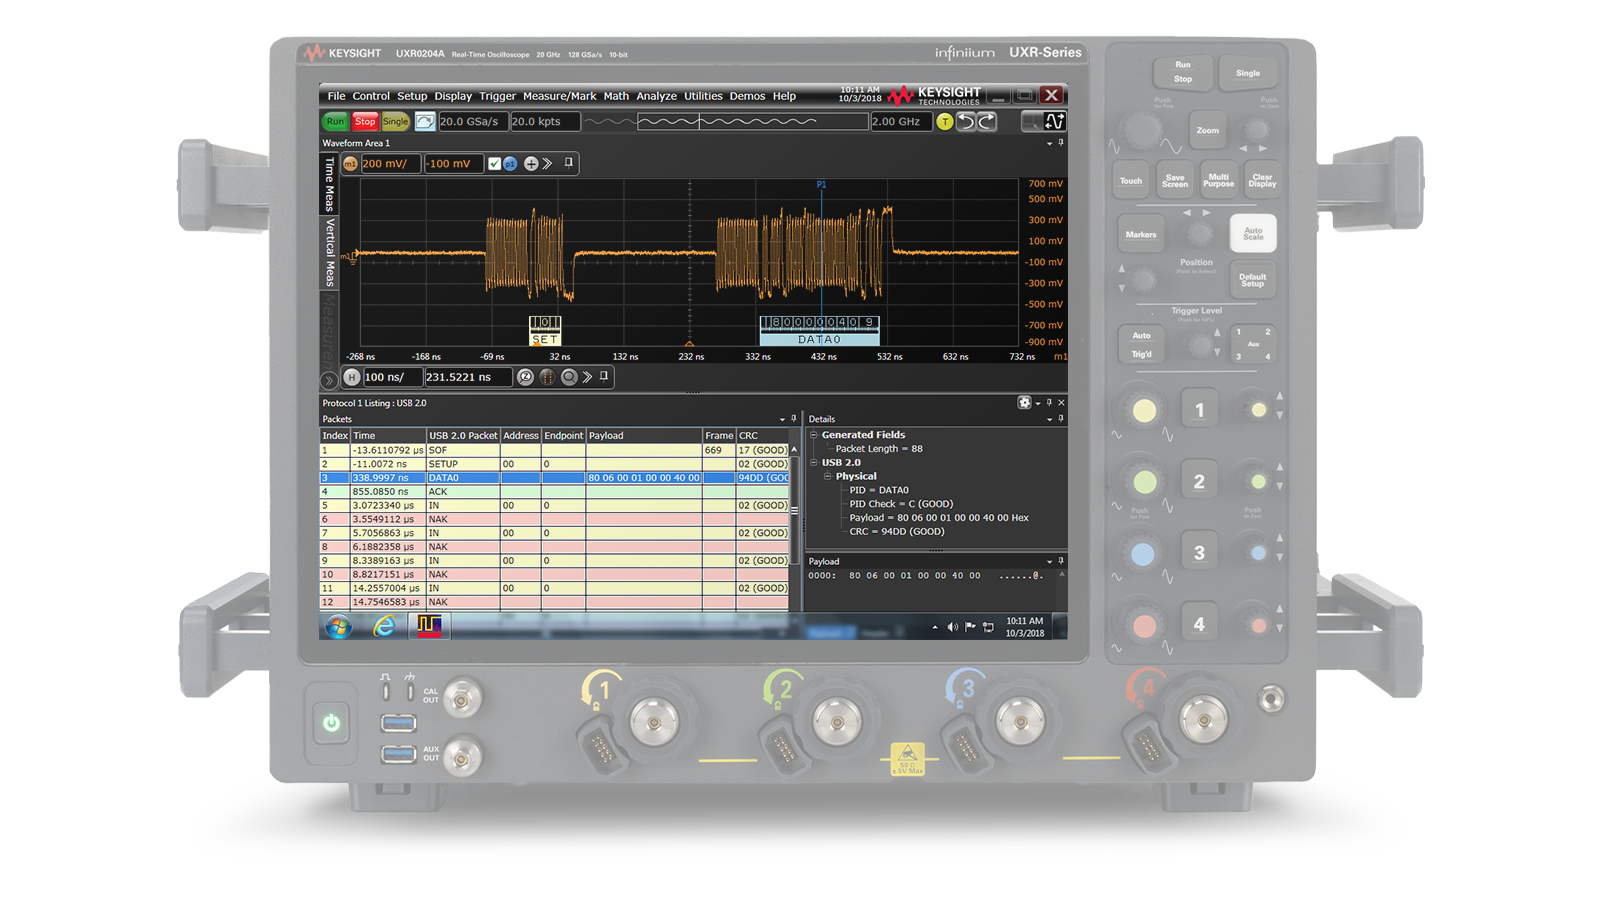The image size is (1600, 900).
Task: Open the waveform application icon in the taskbar
Action: pos(428,627)
